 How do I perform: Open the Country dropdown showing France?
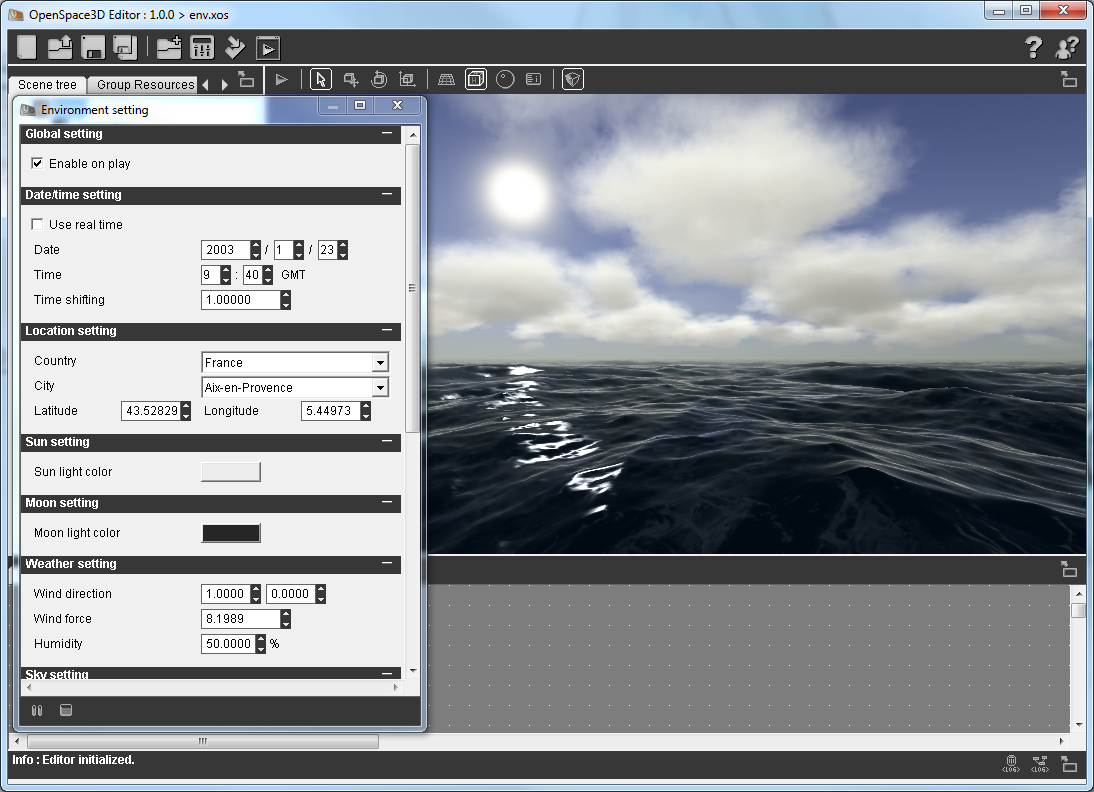point(379,363)
